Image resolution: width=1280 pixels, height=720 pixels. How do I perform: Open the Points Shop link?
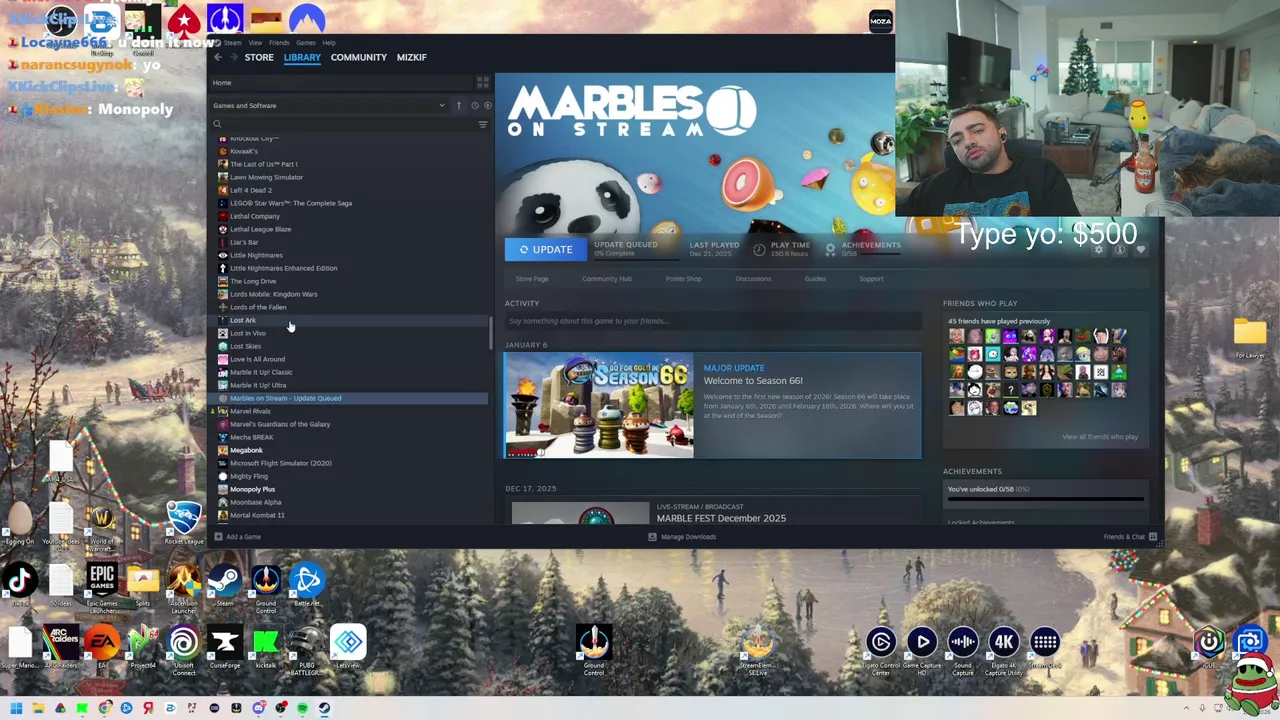tap(684, 279)
